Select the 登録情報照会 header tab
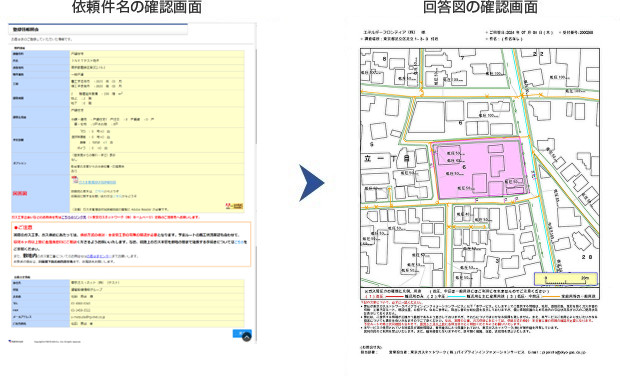Image resolution: width=620 pixels, height=376 pixels. pos(98,30)
